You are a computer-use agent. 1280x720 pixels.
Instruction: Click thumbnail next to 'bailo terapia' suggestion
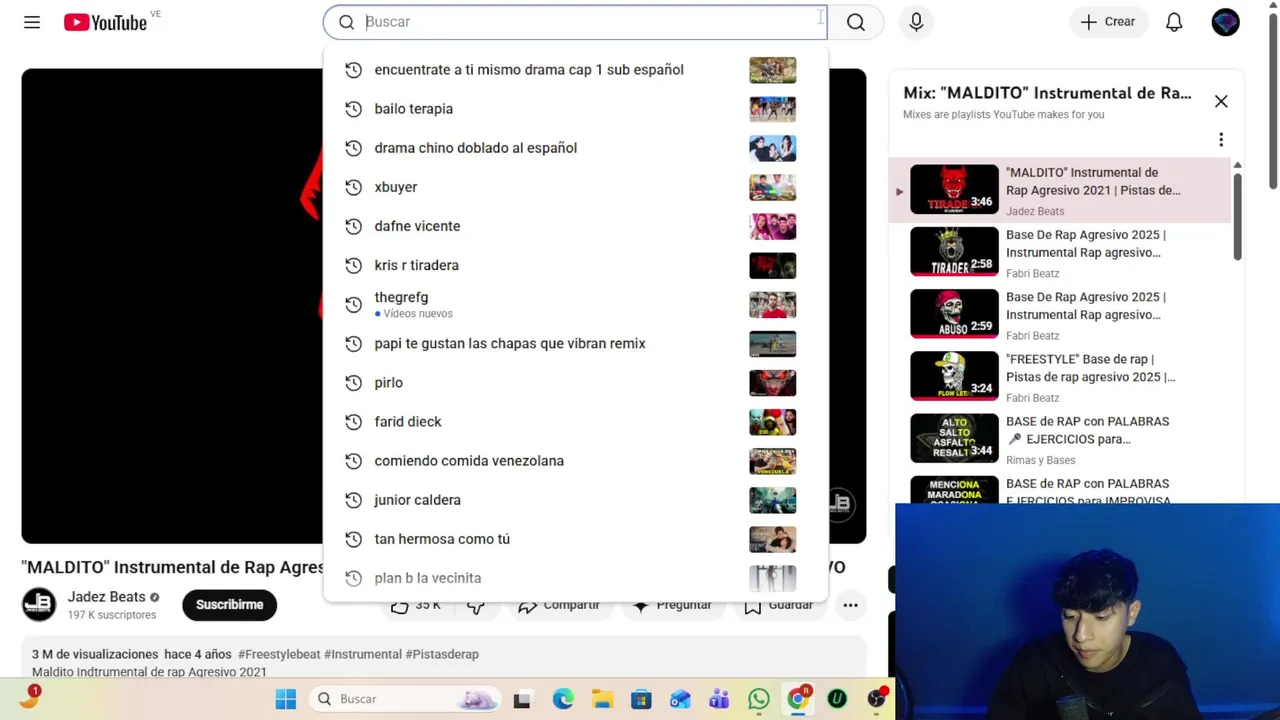(x=772, y=109)
